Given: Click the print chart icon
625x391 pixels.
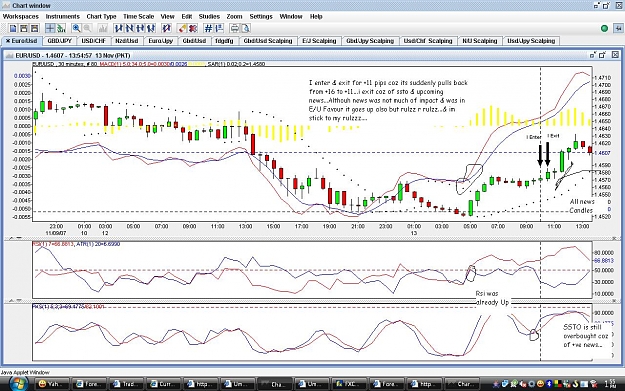Looking at the screenshot, I should (235, 28).
